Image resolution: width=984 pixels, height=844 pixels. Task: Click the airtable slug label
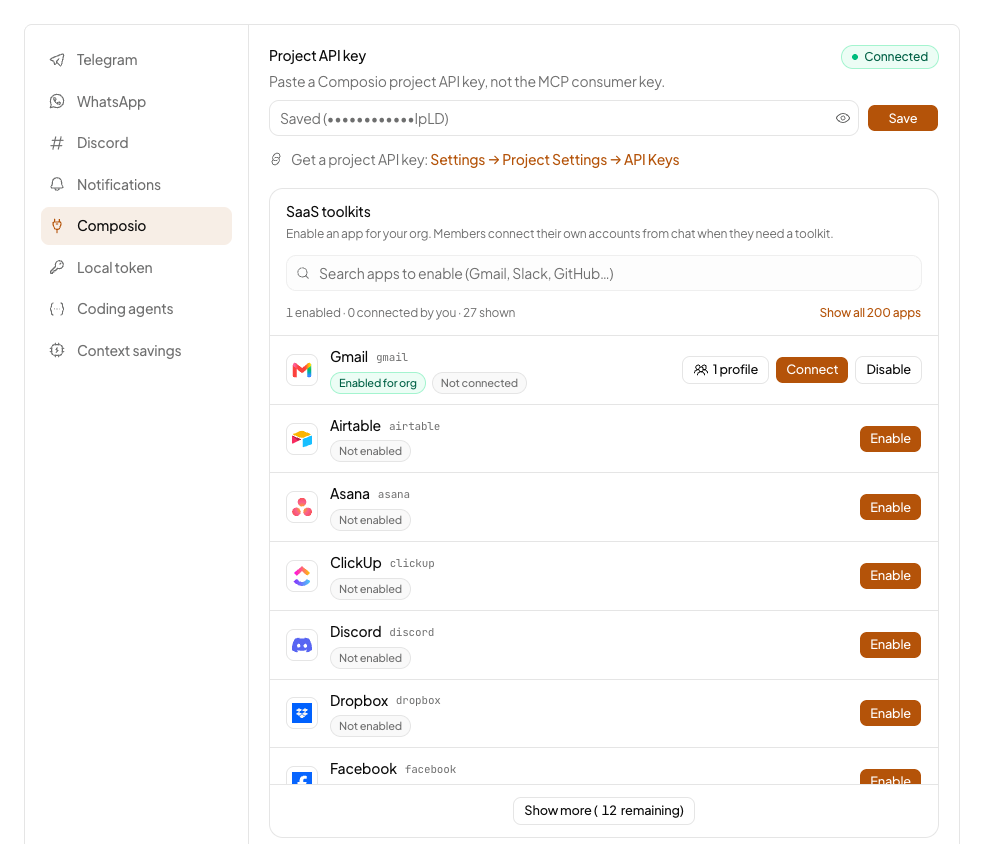(414, 426)
